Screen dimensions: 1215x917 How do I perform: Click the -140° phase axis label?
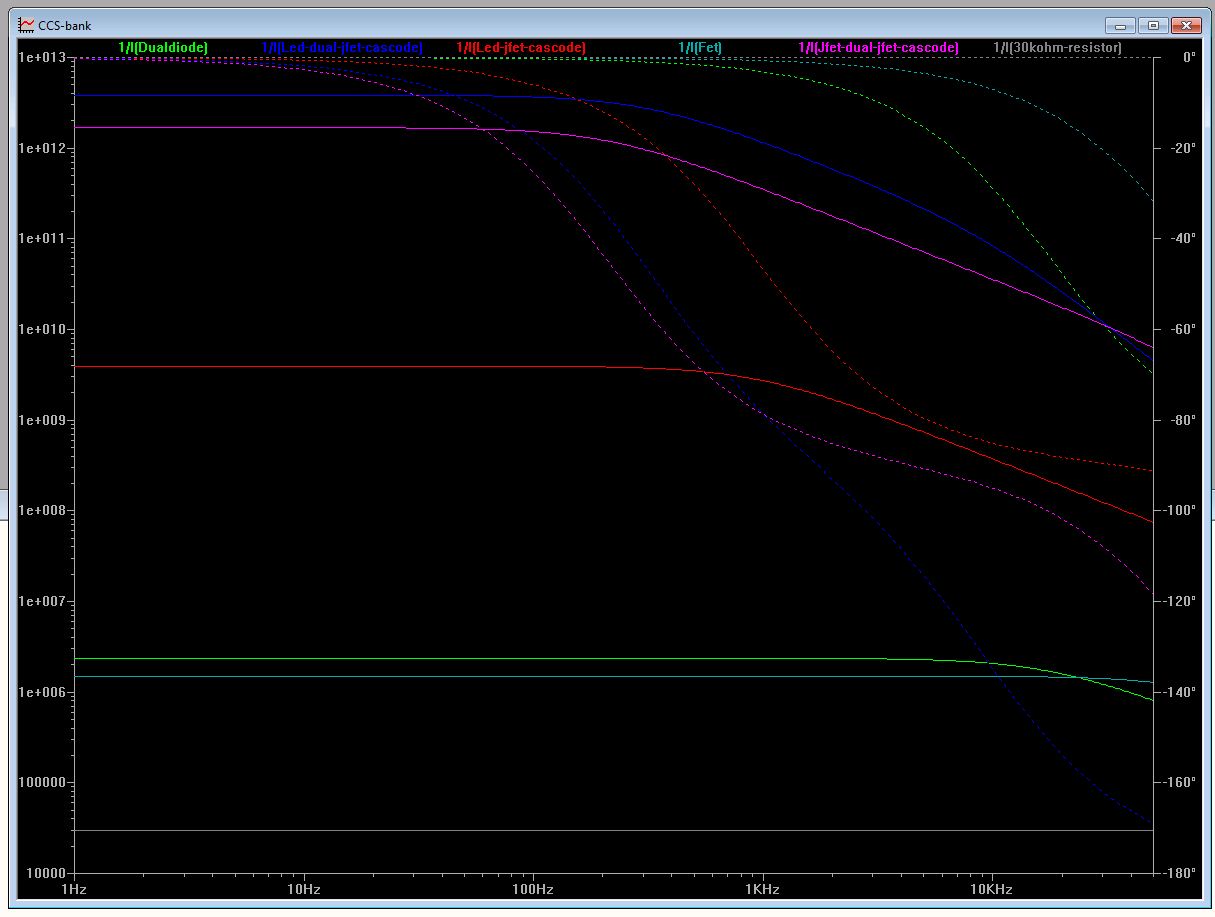click(x=1180, y=692)
